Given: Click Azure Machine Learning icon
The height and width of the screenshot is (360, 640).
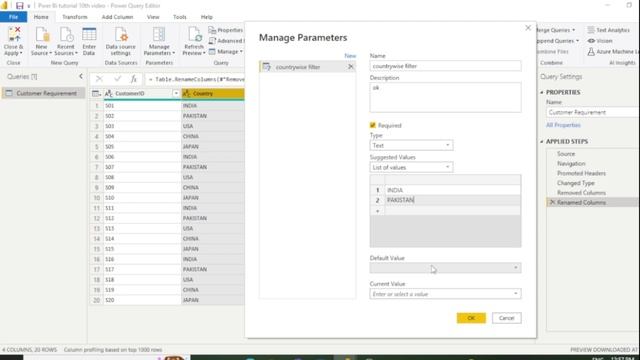Looking at the screenshot, I should click(591, 51).
